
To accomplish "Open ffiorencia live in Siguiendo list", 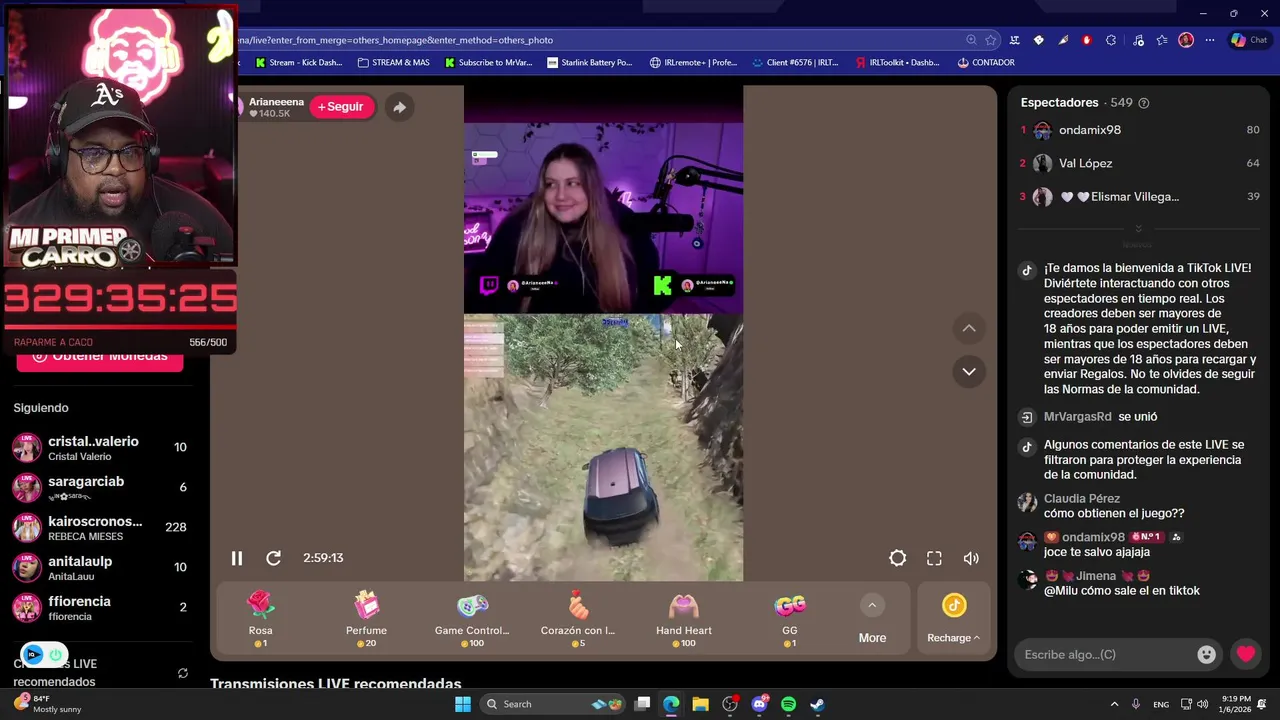I will (x=100, y=607).
